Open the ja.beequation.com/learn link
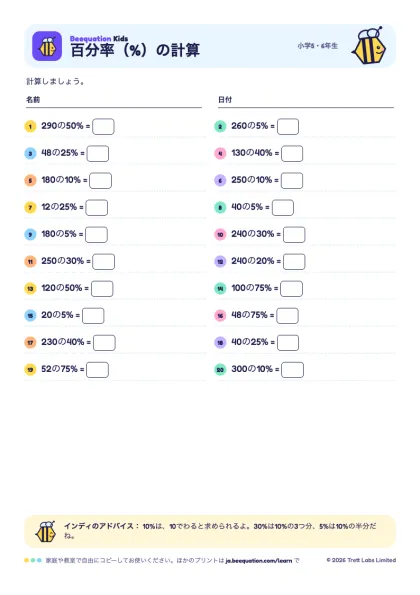 (259, 560)
